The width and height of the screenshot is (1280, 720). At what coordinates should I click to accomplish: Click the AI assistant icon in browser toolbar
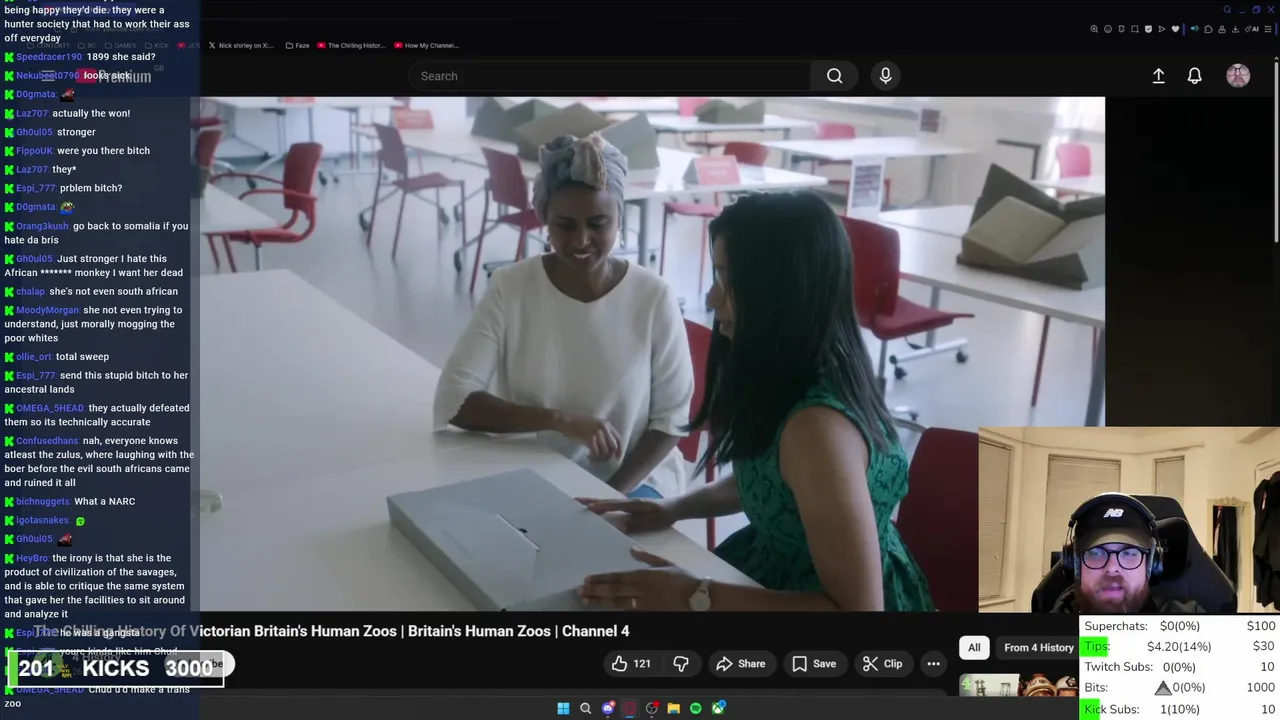coord(1252,29)
